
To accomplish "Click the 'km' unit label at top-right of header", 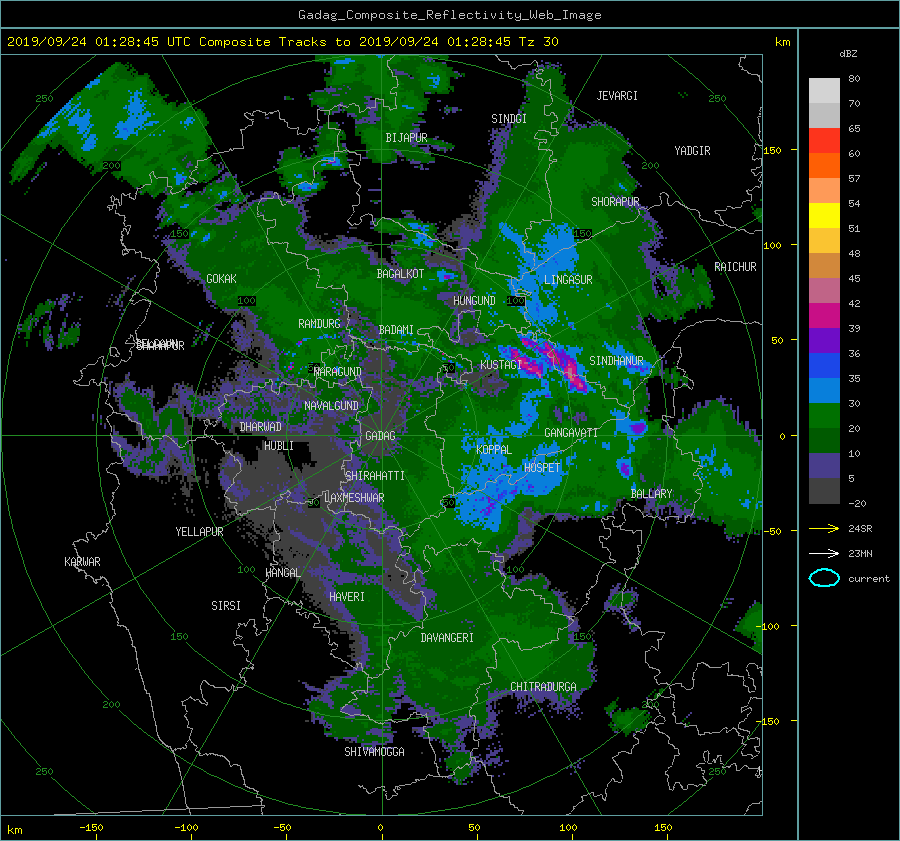I will [782, 42].
